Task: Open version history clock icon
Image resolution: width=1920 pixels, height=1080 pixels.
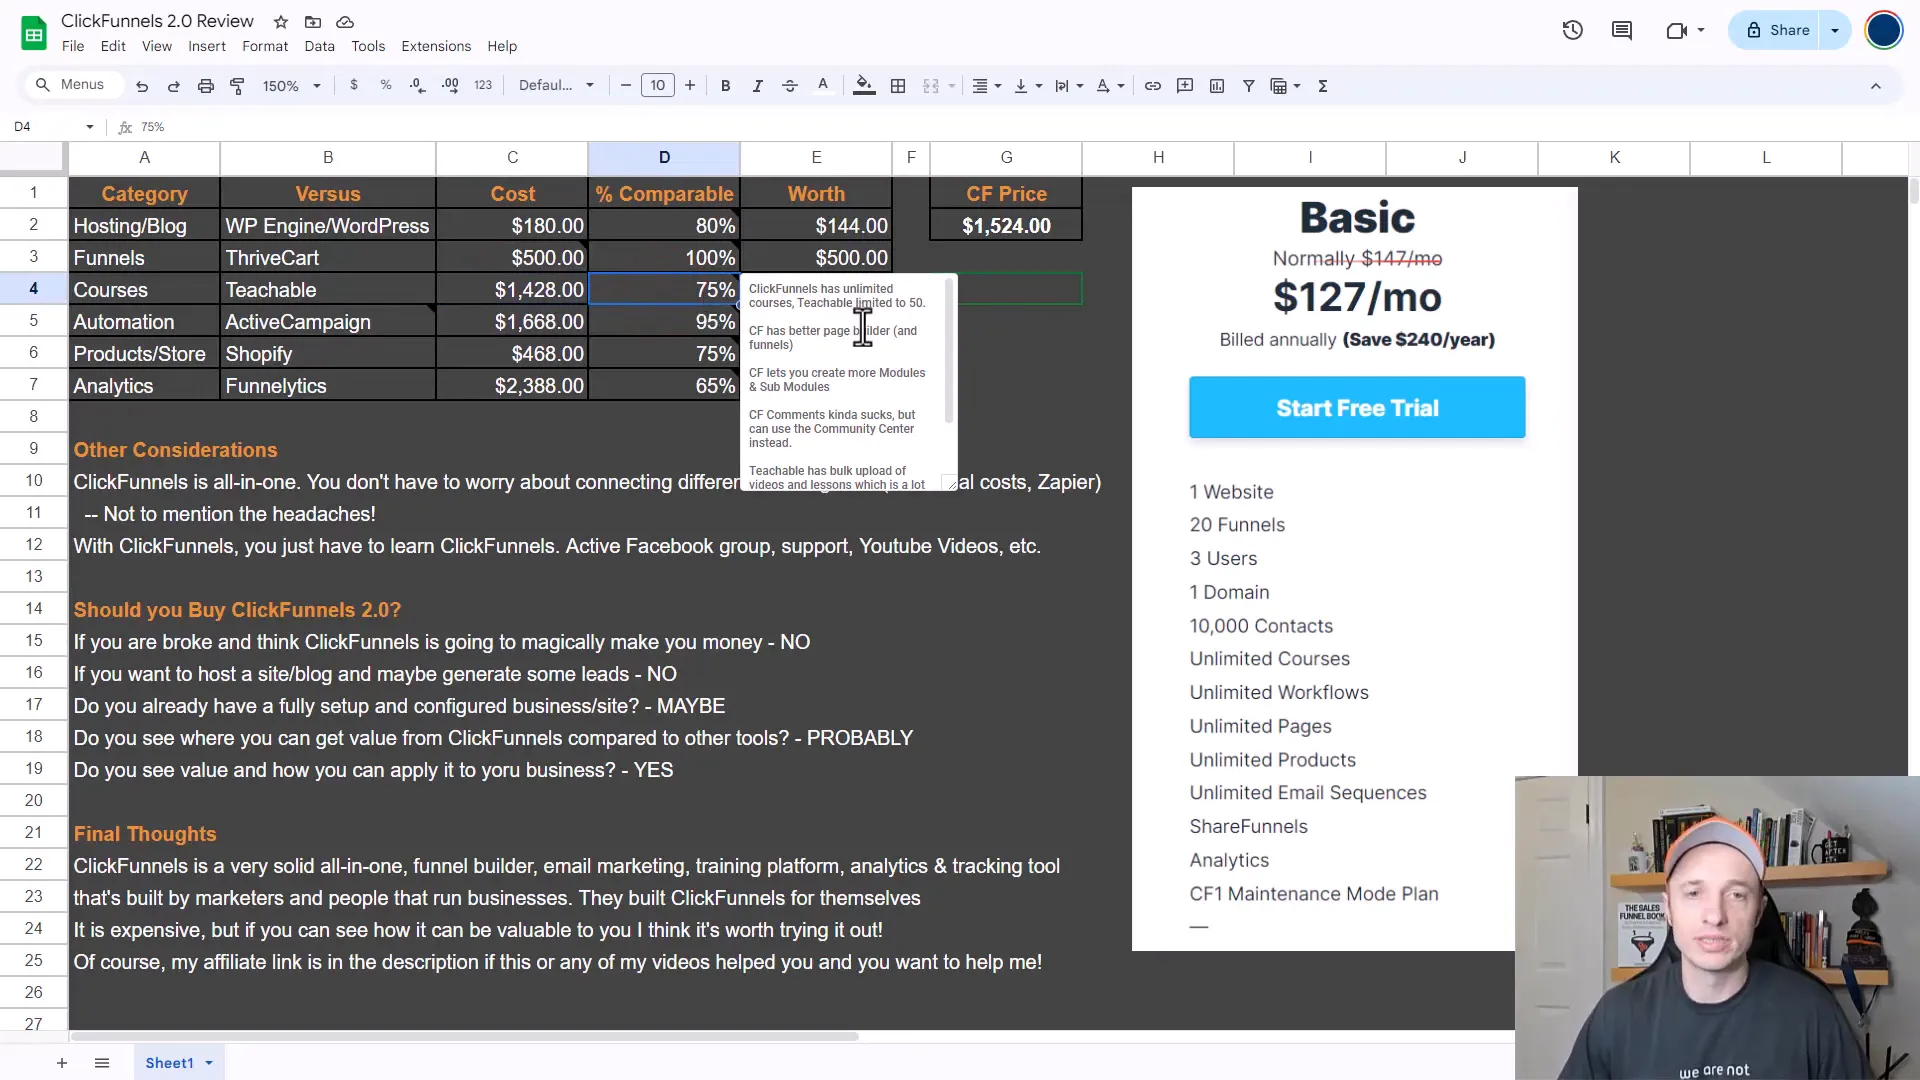Action: pos(1573,30)
